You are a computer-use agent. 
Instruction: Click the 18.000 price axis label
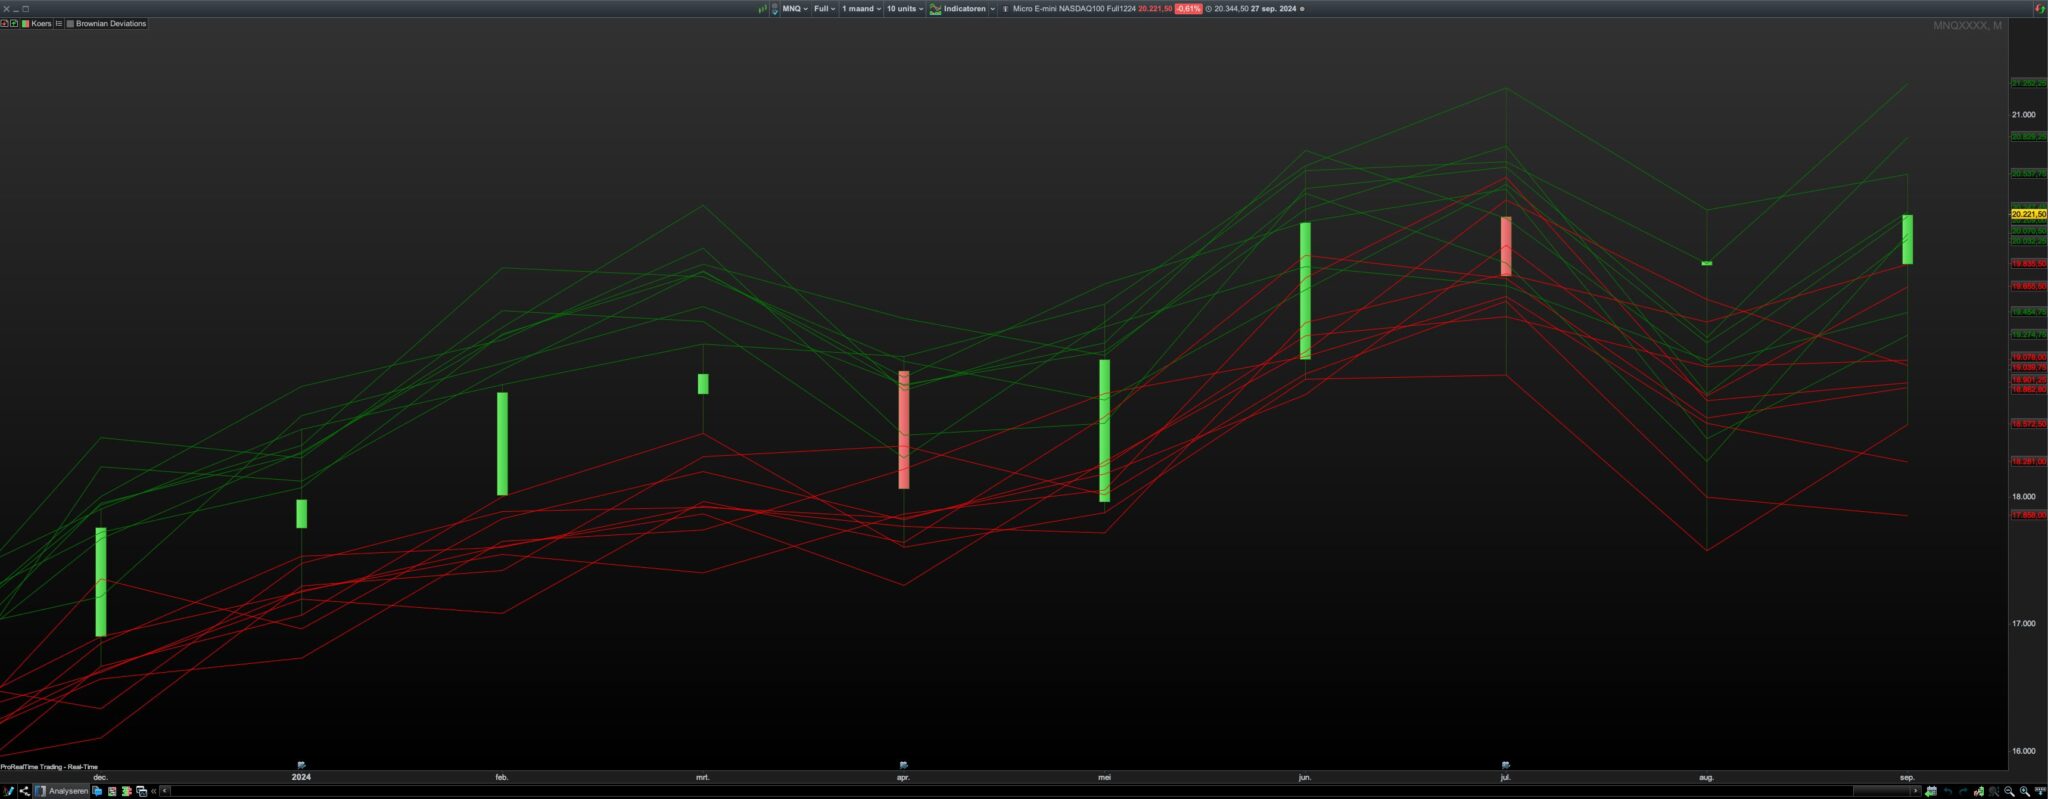point(2023,497)
